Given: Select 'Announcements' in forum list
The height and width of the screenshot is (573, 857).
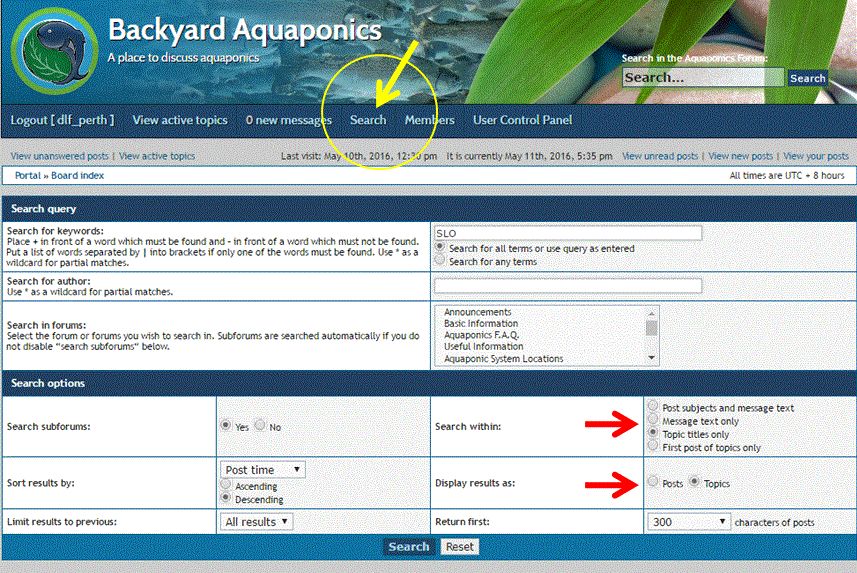Looking at the screenshot, I should tap(478, 312).
